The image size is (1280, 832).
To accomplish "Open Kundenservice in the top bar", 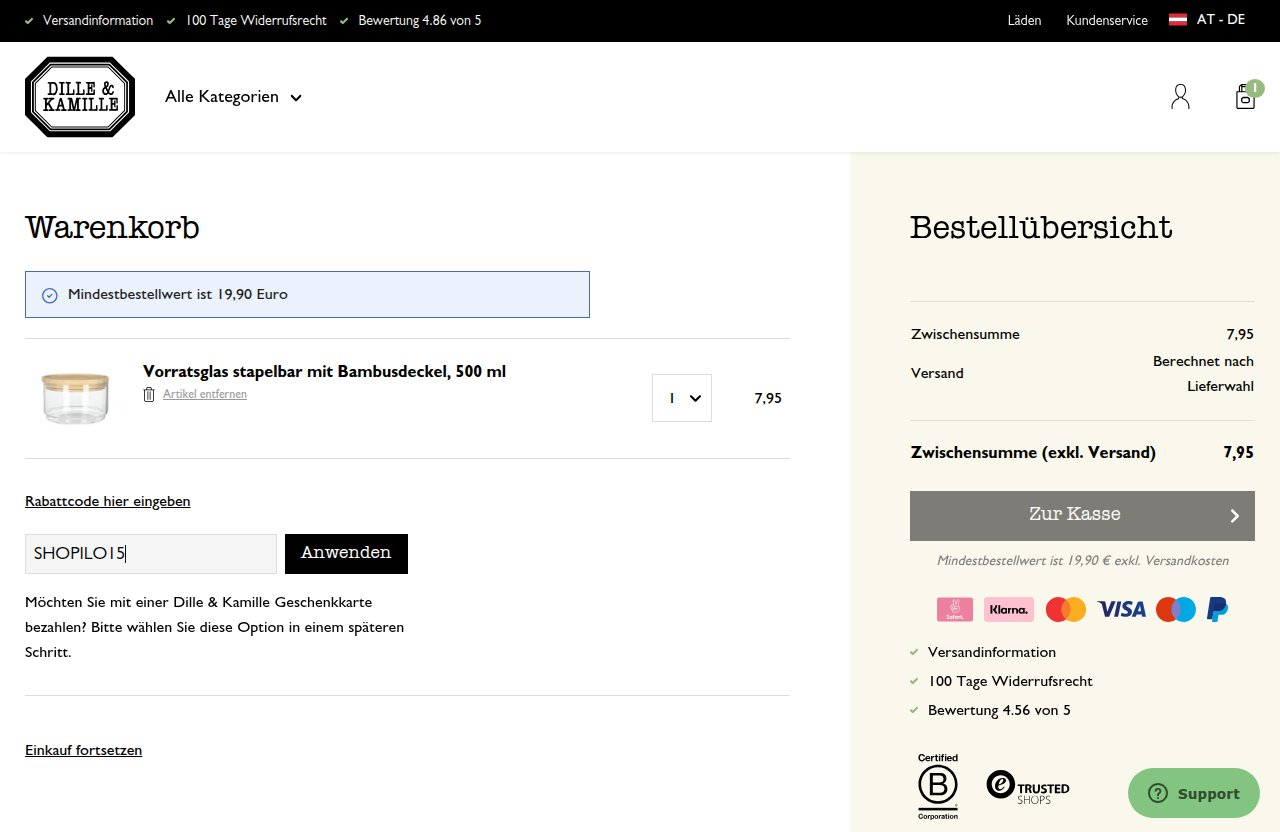I will 1107,20.
